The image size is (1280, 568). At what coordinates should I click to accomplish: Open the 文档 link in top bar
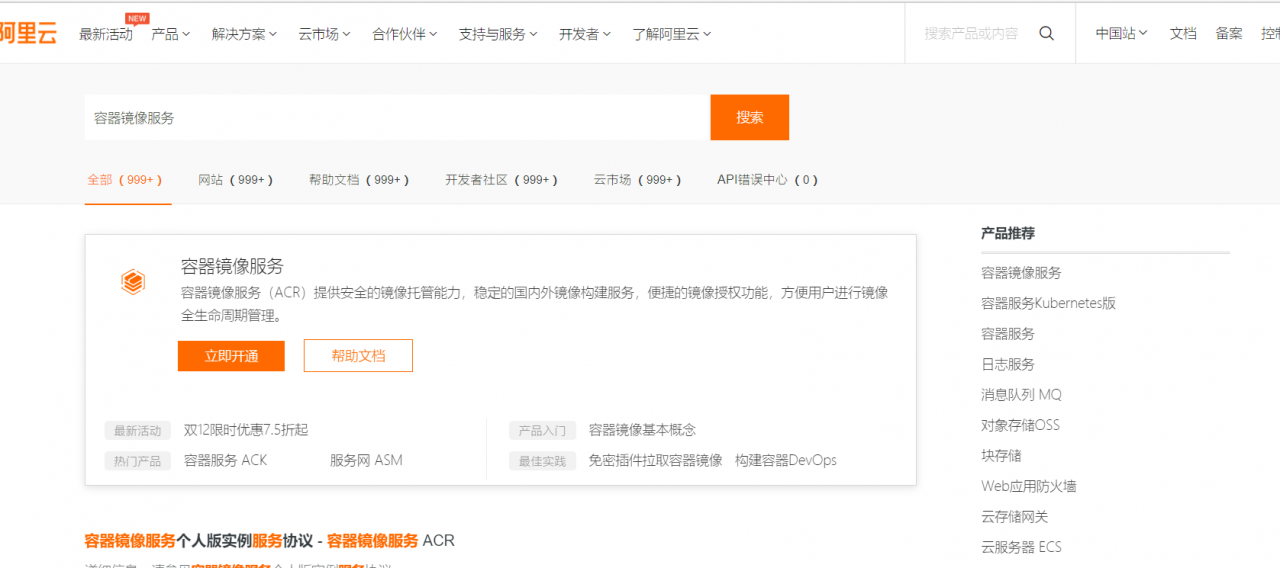[1183, 33]
